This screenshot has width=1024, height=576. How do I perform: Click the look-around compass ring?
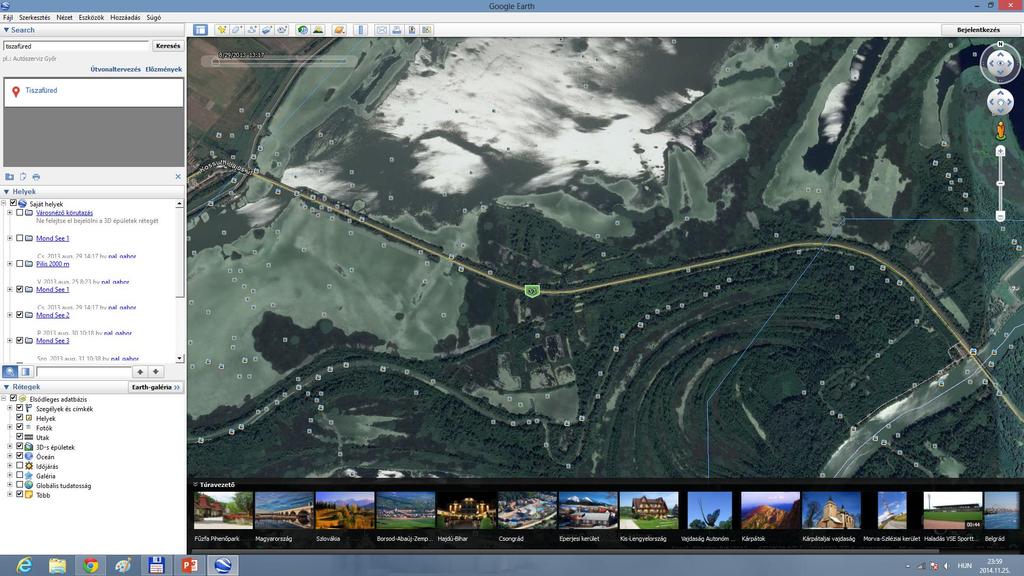point(1000,63)
